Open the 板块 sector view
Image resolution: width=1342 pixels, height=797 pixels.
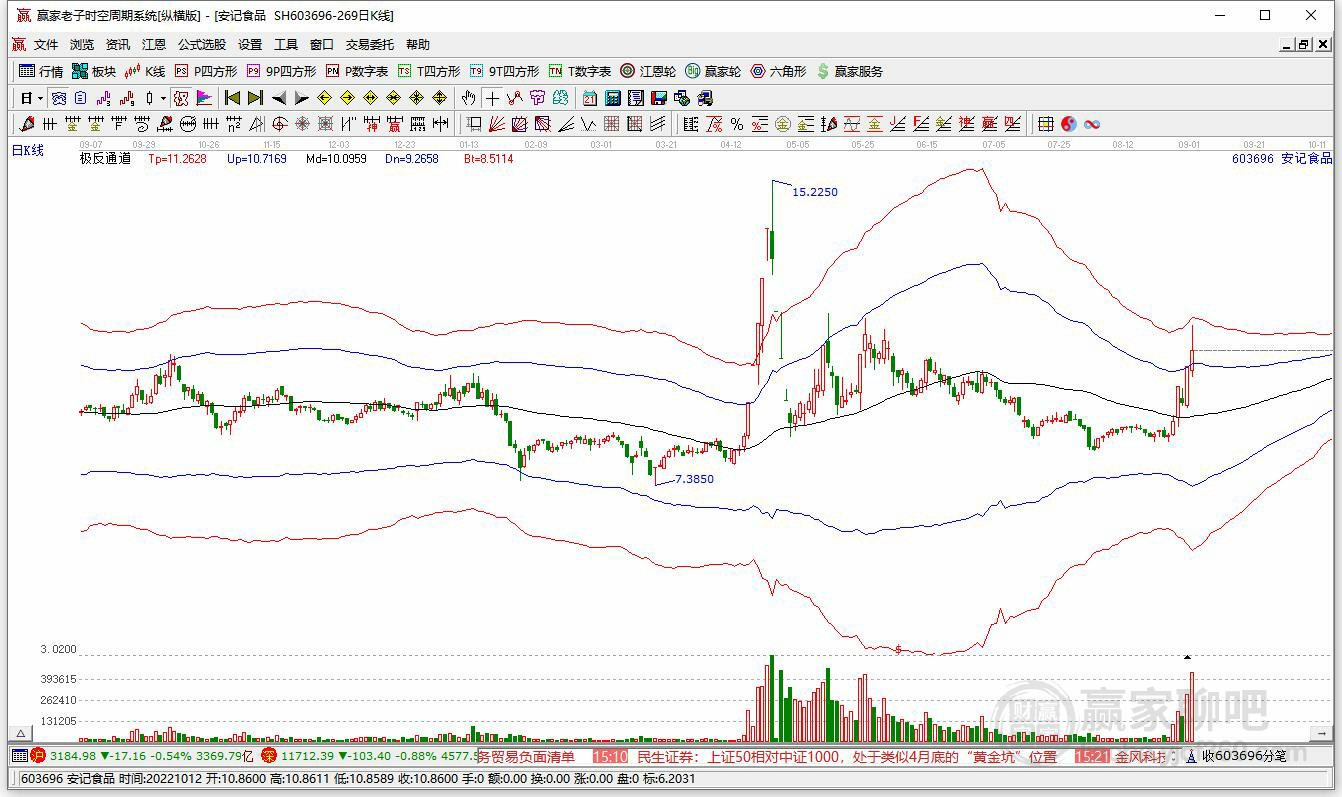(94, 71)
